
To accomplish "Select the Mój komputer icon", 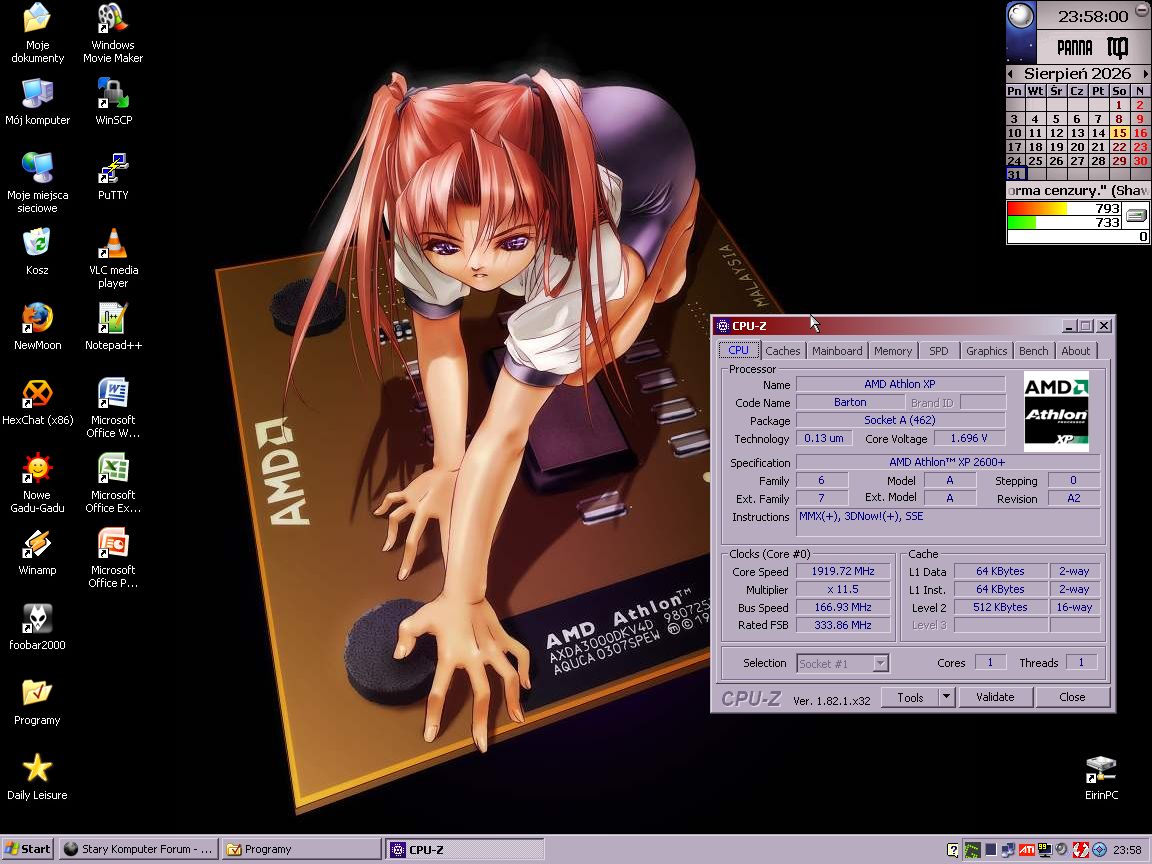I will 37,101.
